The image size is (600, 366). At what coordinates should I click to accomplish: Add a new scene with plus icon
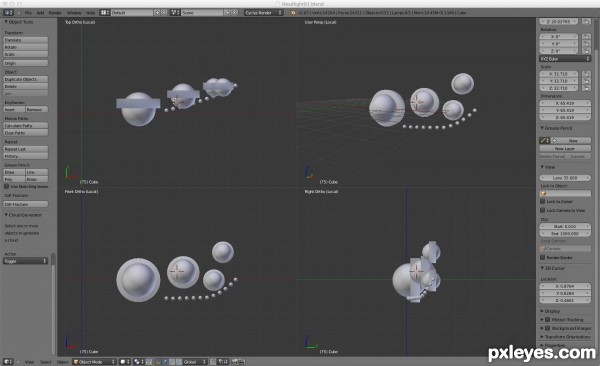[x=227, y=13]
